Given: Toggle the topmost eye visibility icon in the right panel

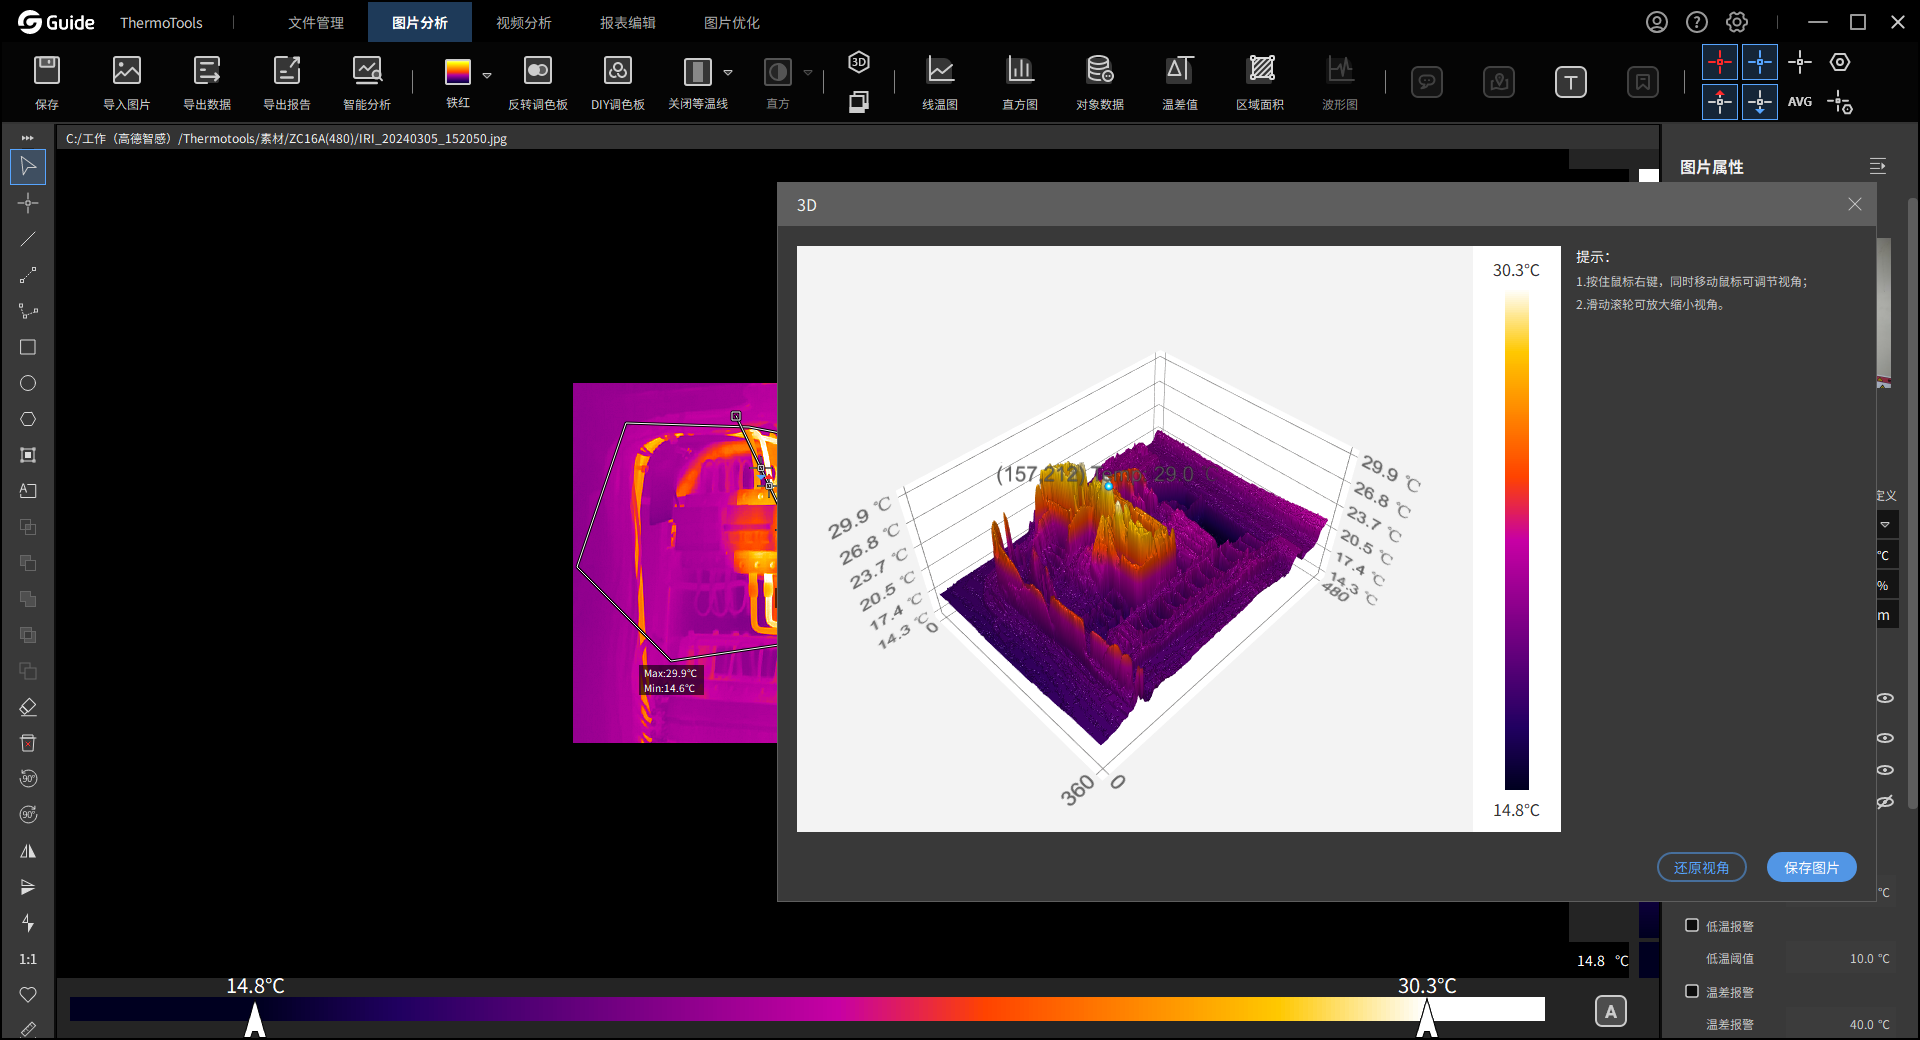Looking at the screenshot, I should (1885, 698).
